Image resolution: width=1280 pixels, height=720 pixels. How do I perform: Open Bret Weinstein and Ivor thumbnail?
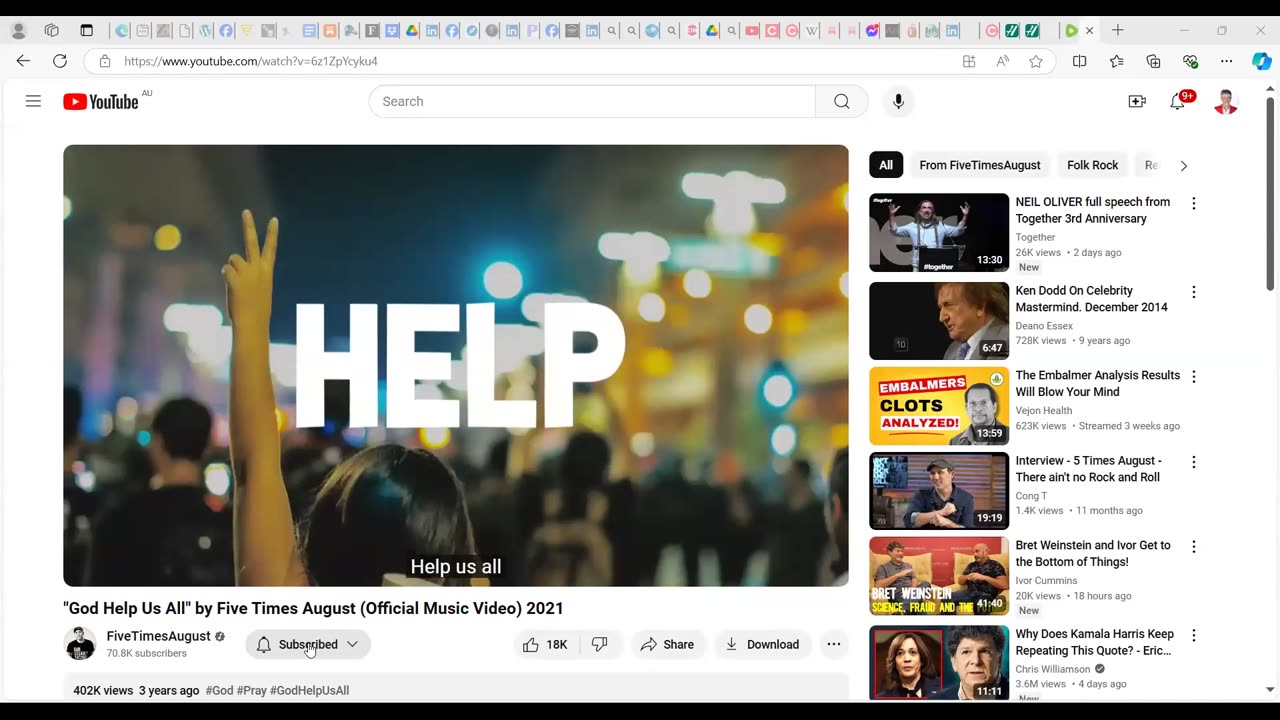click(x=939, y=575)
